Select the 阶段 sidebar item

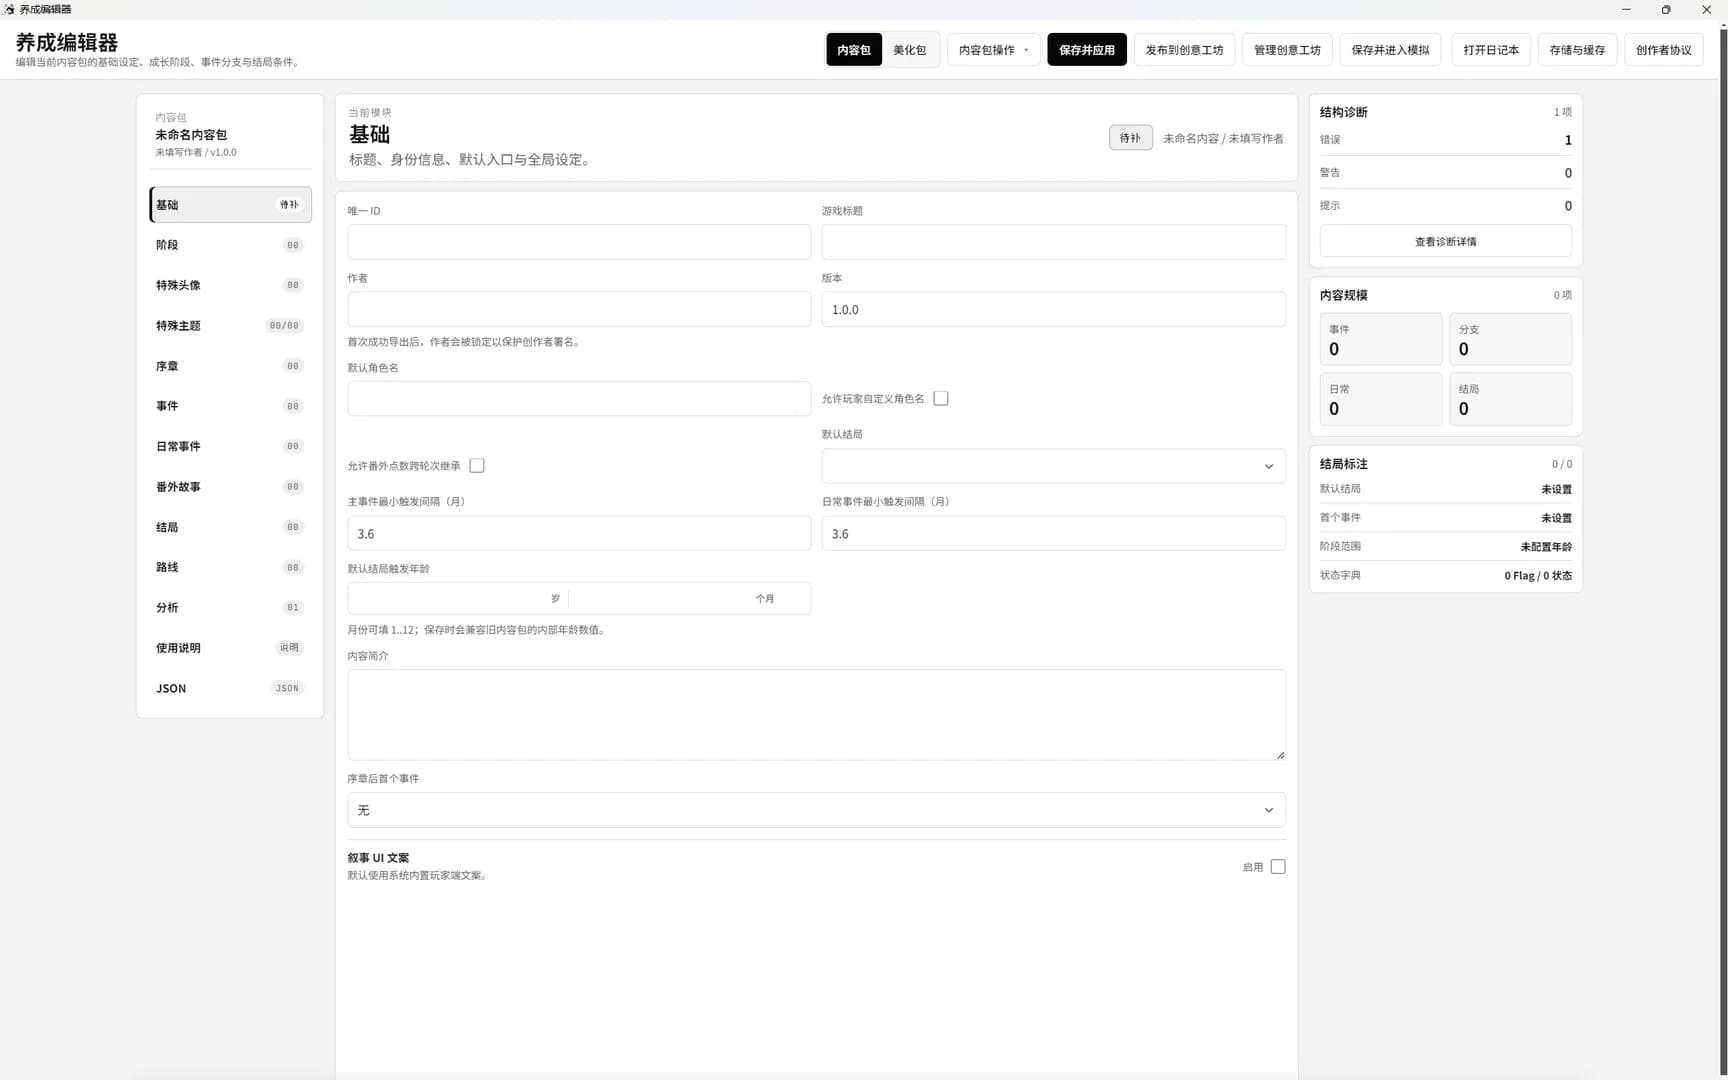coord(230,245)
